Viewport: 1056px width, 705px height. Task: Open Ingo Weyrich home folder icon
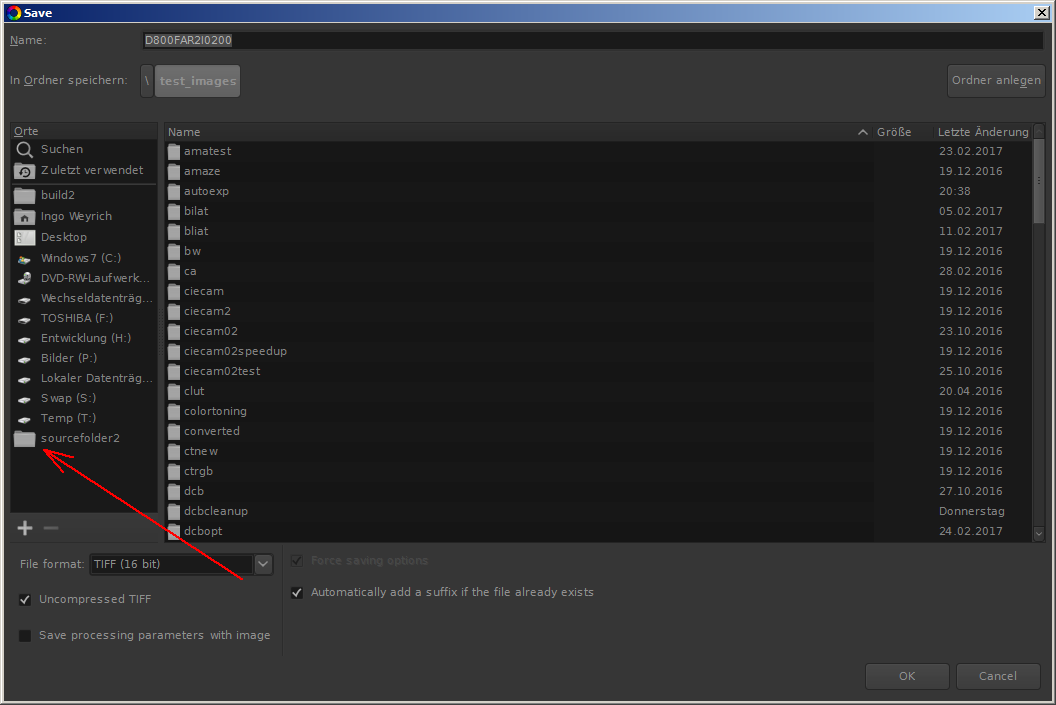click(x=24, y=217)
